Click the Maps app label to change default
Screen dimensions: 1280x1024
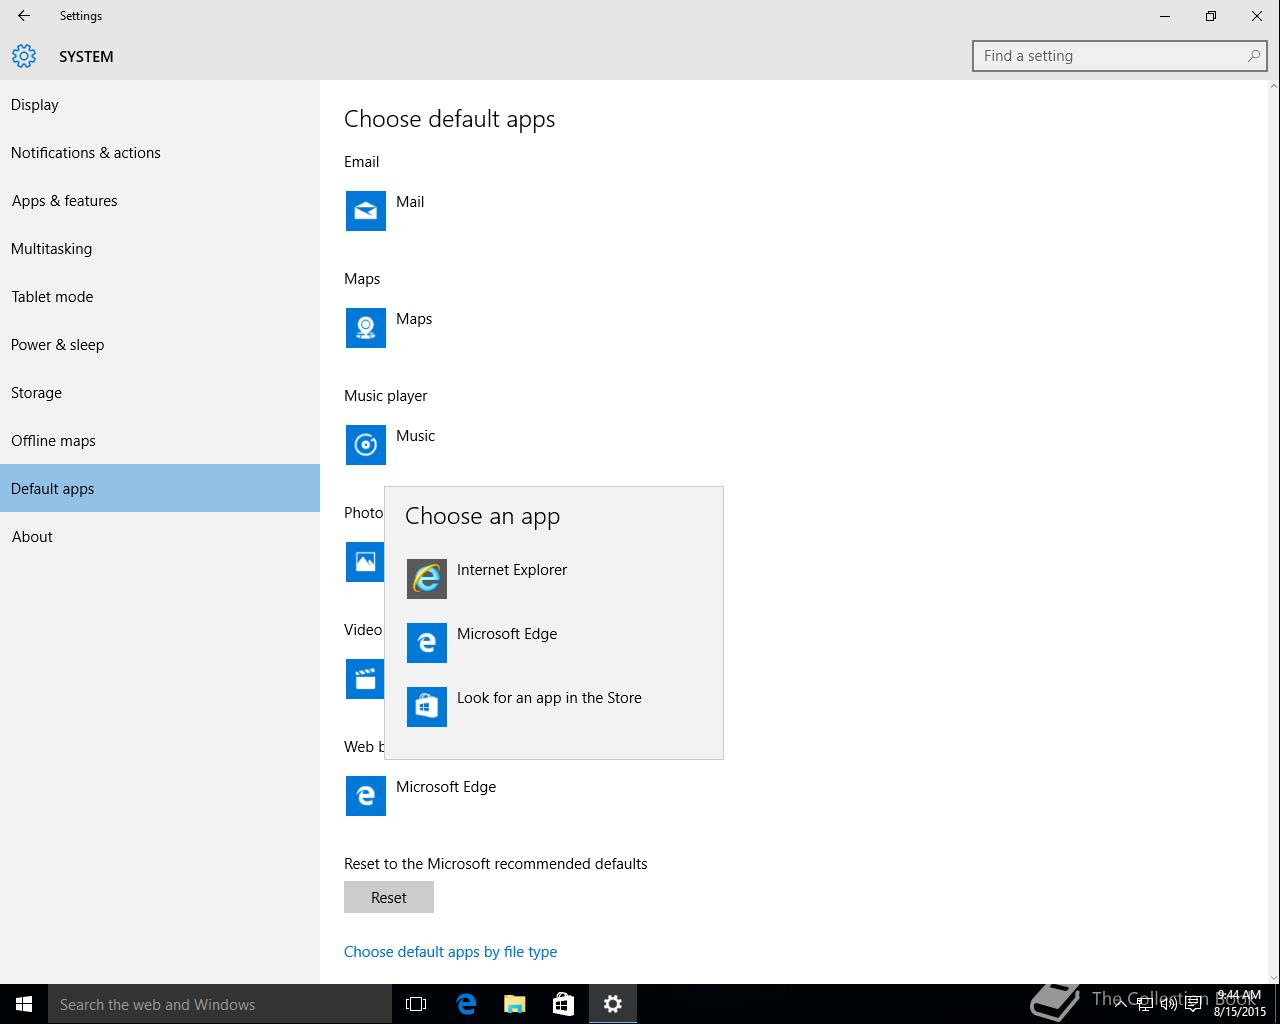pos(414,318)
